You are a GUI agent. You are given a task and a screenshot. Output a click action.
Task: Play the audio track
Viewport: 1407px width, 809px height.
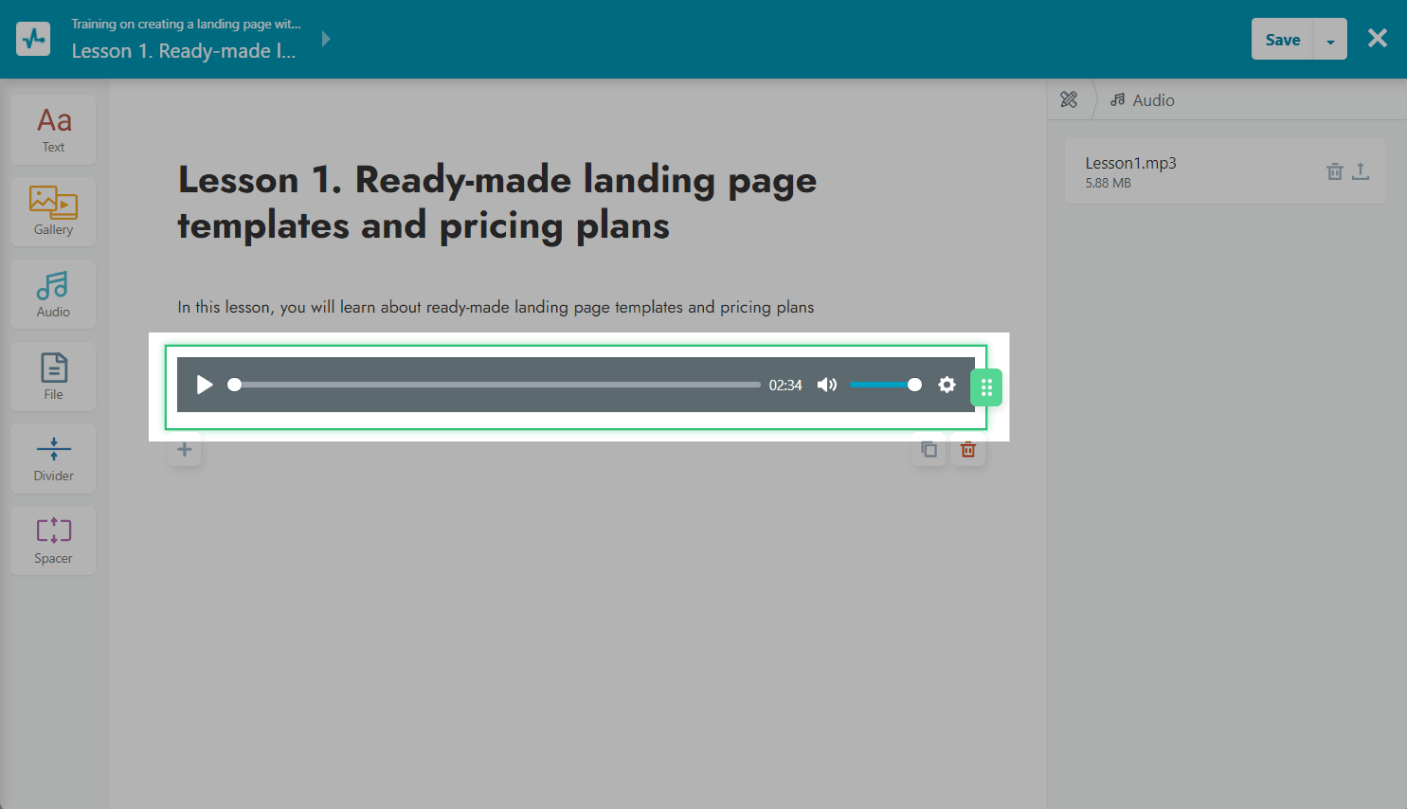(204, 385)
